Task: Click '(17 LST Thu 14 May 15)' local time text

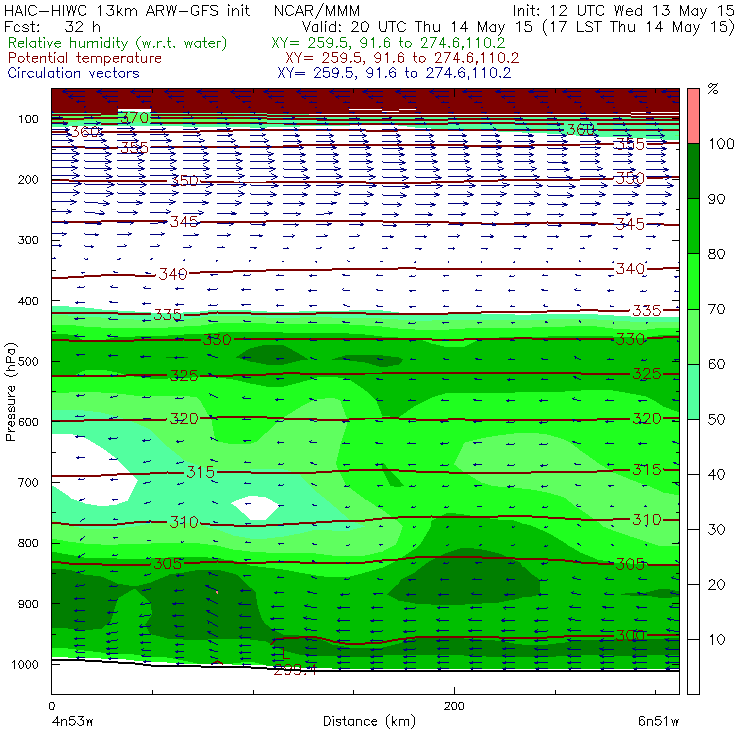Action: pos(639,27)
